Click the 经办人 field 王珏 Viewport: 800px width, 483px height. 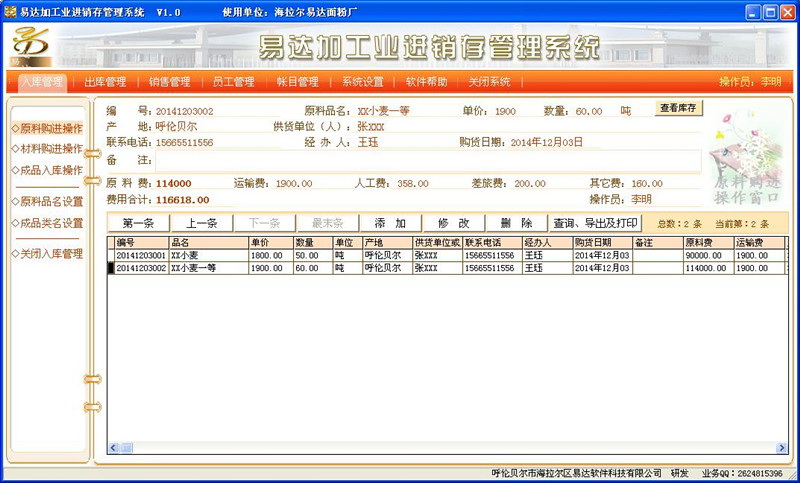368,142
